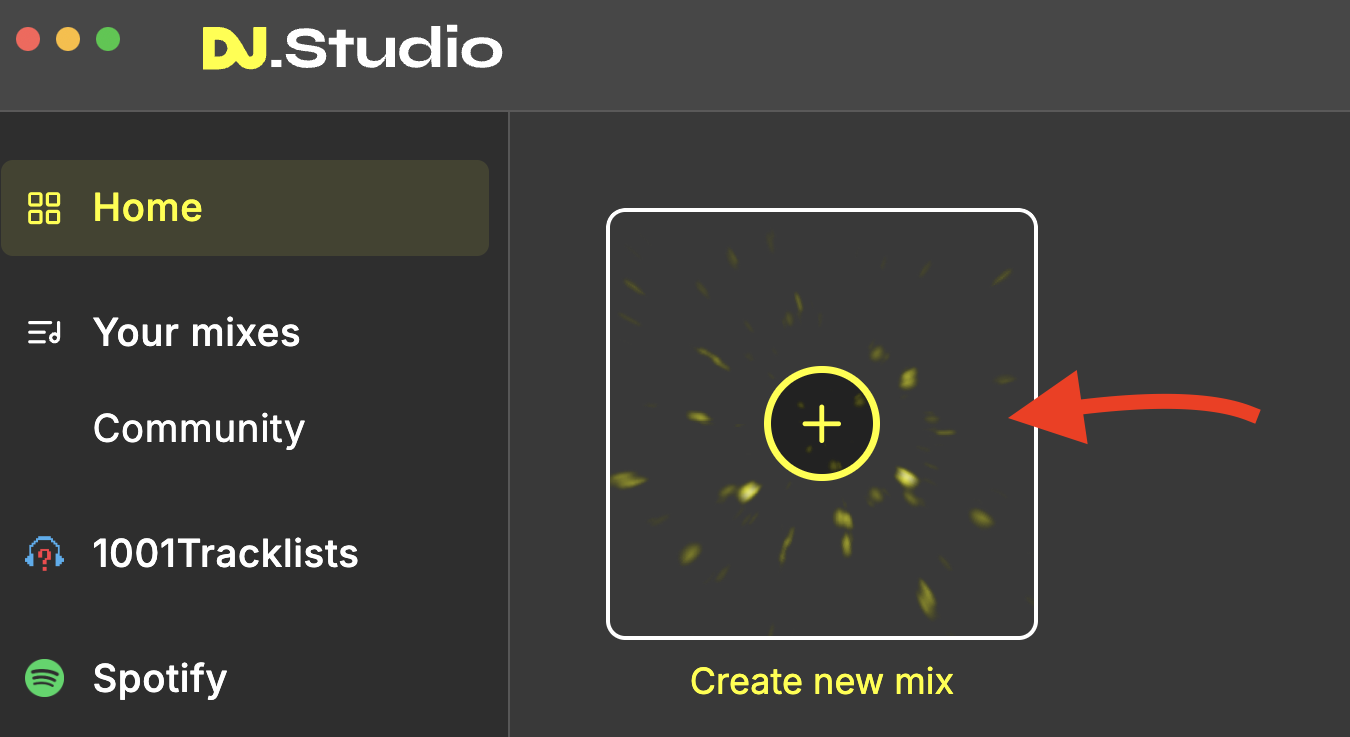Click the yellow DJ letters of the logo
Screen dimensions: 1350x737
click(x=235, y=48)
